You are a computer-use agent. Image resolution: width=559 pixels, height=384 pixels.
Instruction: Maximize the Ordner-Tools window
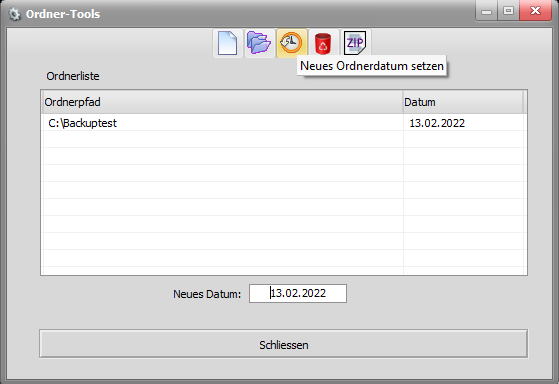(x=508, y=11)
